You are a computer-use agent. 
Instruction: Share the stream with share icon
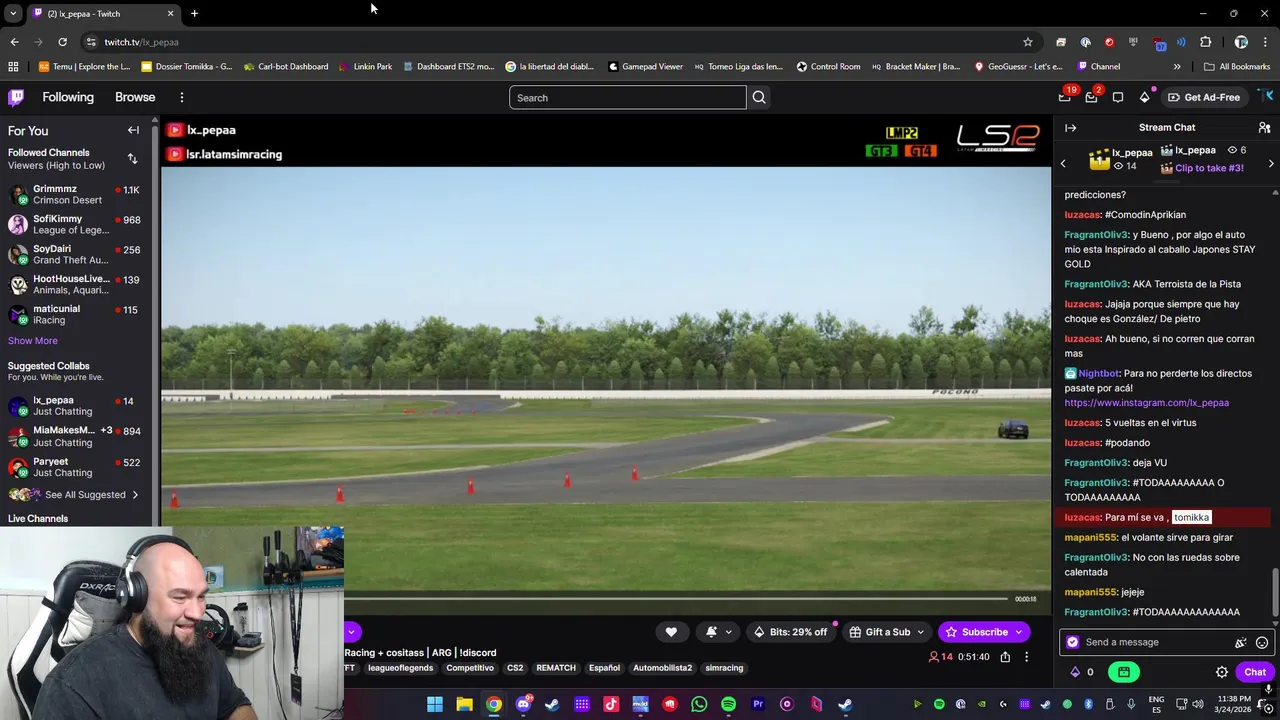click(x=1005, y=657)
